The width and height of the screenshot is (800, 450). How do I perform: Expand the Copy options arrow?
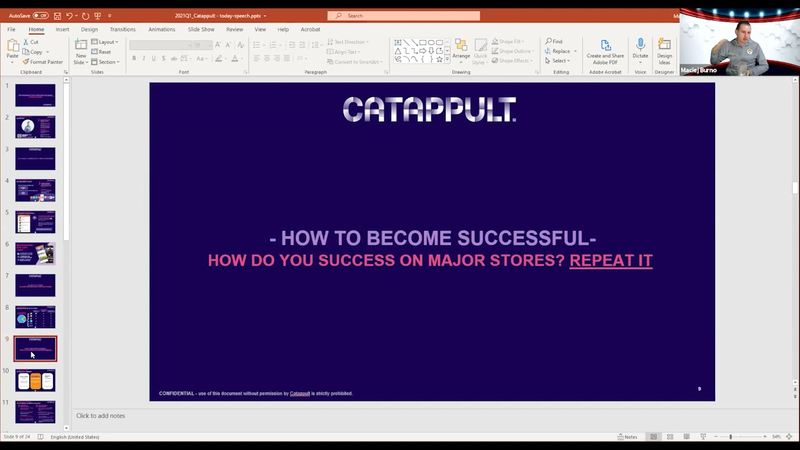47,52
